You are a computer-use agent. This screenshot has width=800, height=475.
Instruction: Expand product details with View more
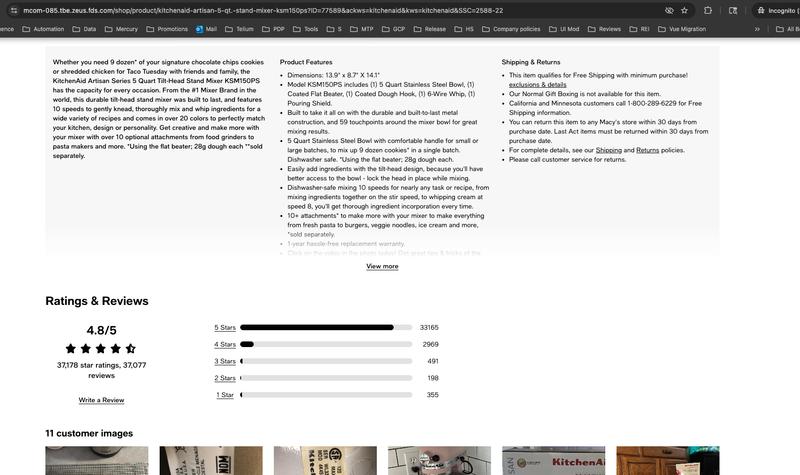point(382,266)
